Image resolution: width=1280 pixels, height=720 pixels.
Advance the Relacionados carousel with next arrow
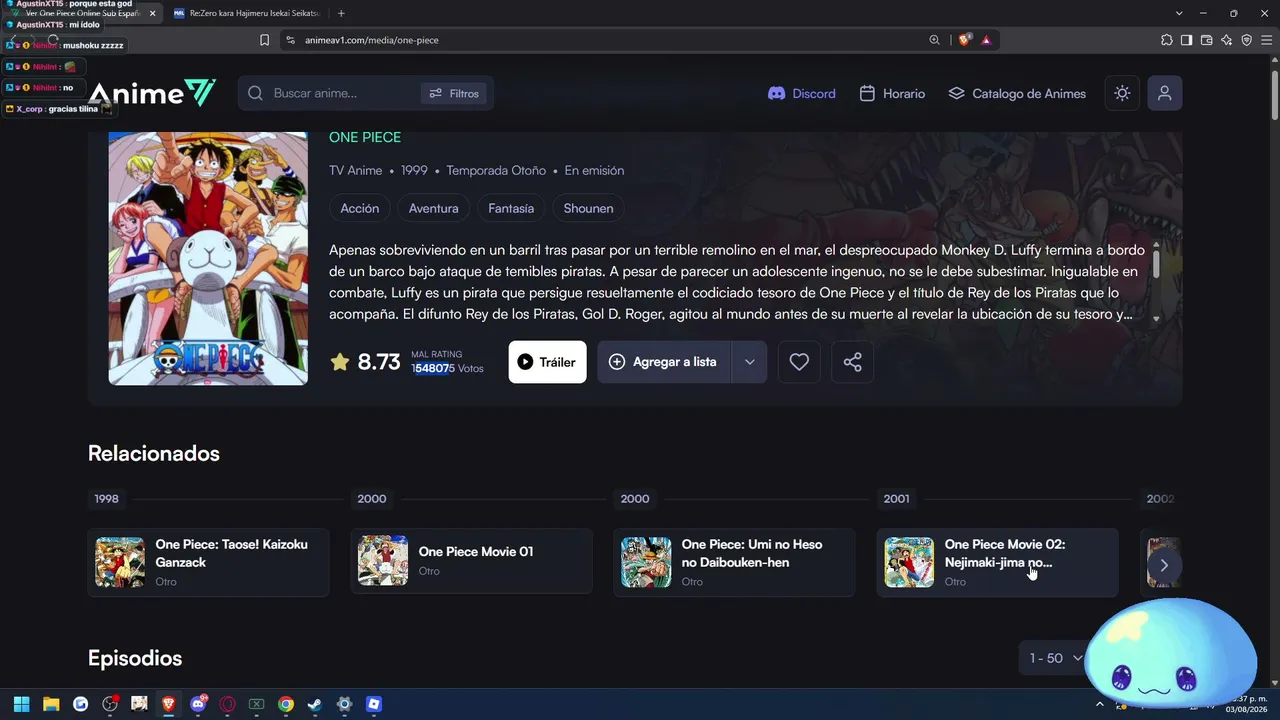[x=1164, y=565]
